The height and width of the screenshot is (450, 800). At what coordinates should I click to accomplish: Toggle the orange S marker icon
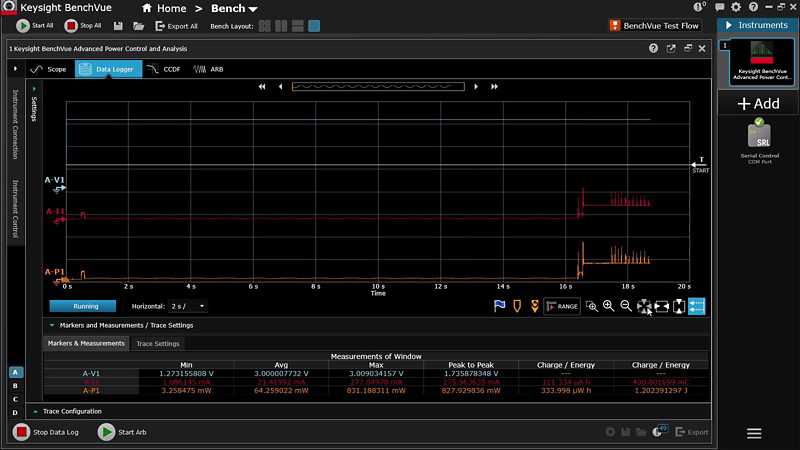click(534, 306)
